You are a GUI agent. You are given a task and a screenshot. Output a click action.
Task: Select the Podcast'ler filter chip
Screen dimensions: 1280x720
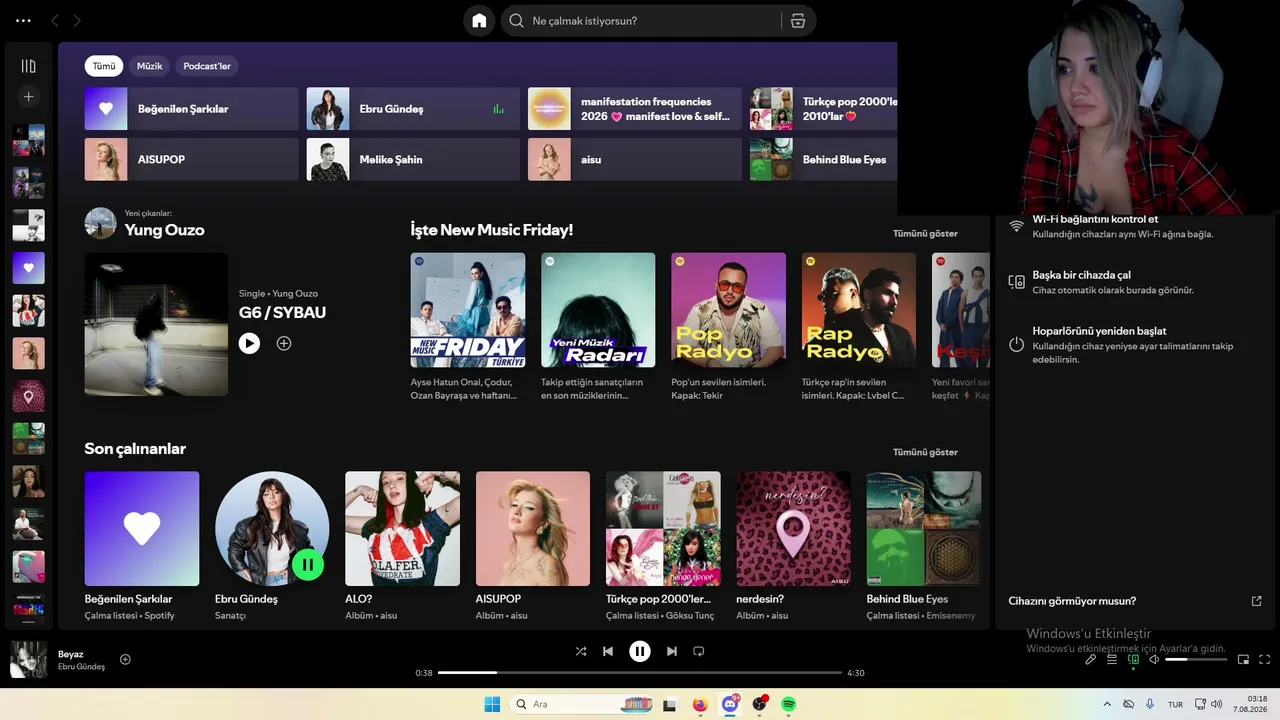coord(207,66)
